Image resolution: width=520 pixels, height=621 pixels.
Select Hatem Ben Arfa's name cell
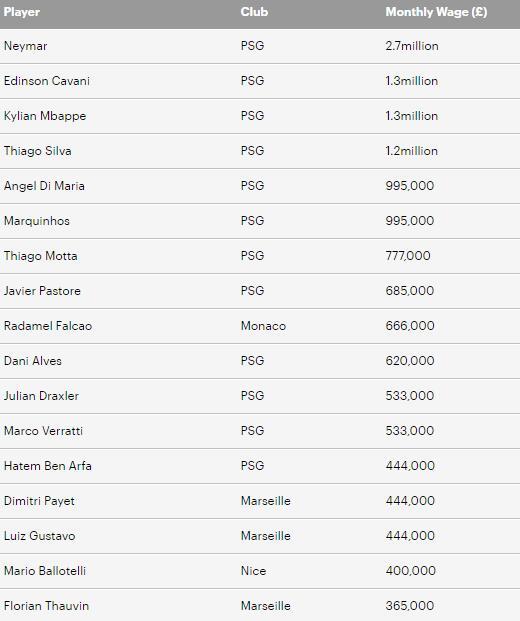coord(48,466)
